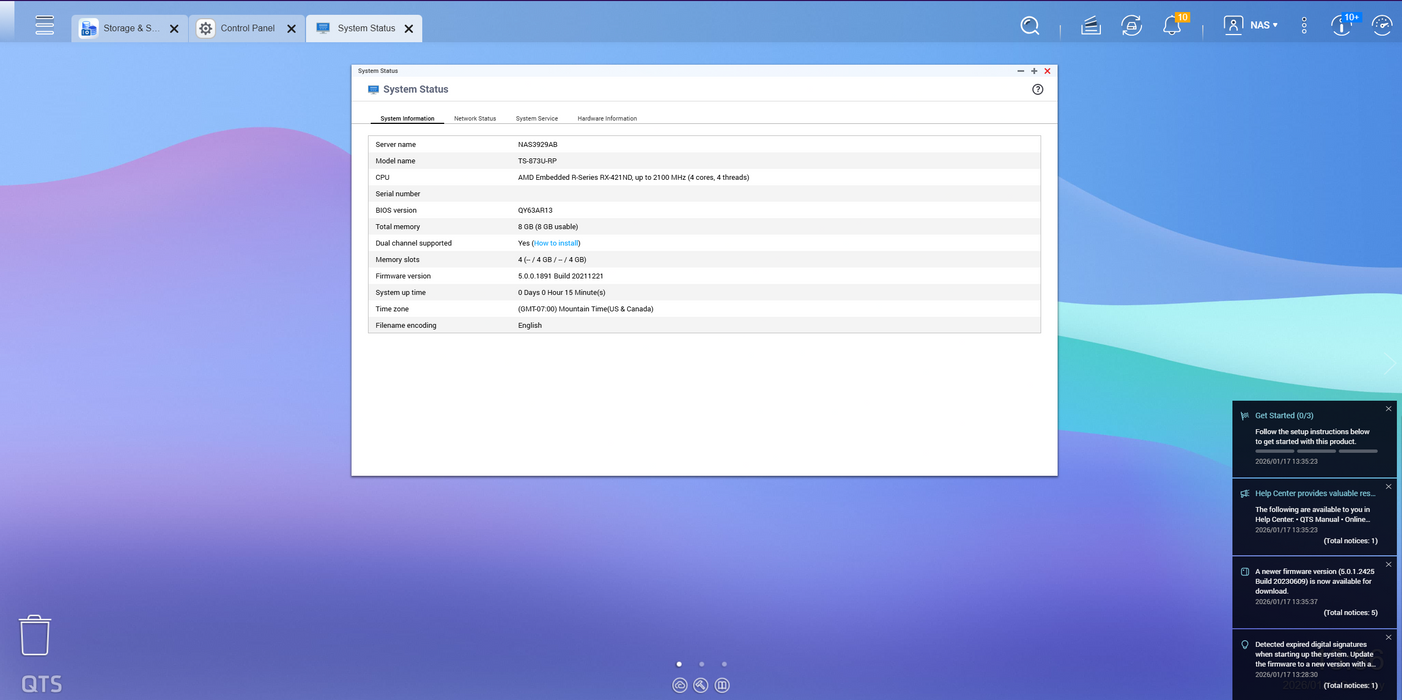1402x700 pixels.
Task: Open the background tasks icon
Action: pyautogui.click(x=1091, y=26)
